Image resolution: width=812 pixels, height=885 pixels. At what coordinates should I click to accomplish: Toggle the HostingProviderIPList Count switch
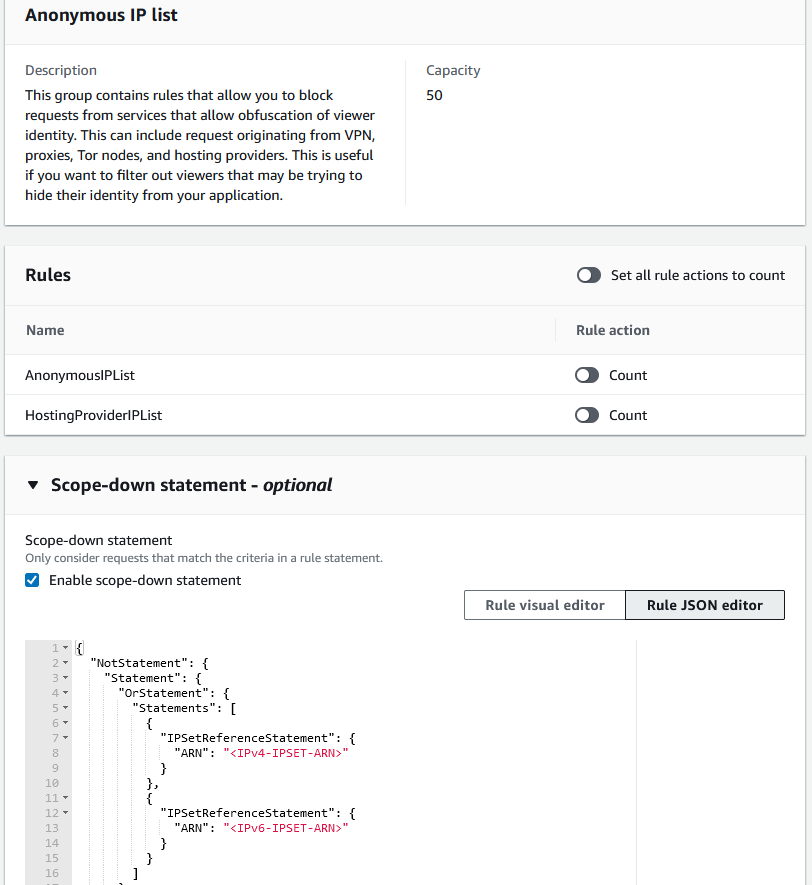click(x=587, y=415)
